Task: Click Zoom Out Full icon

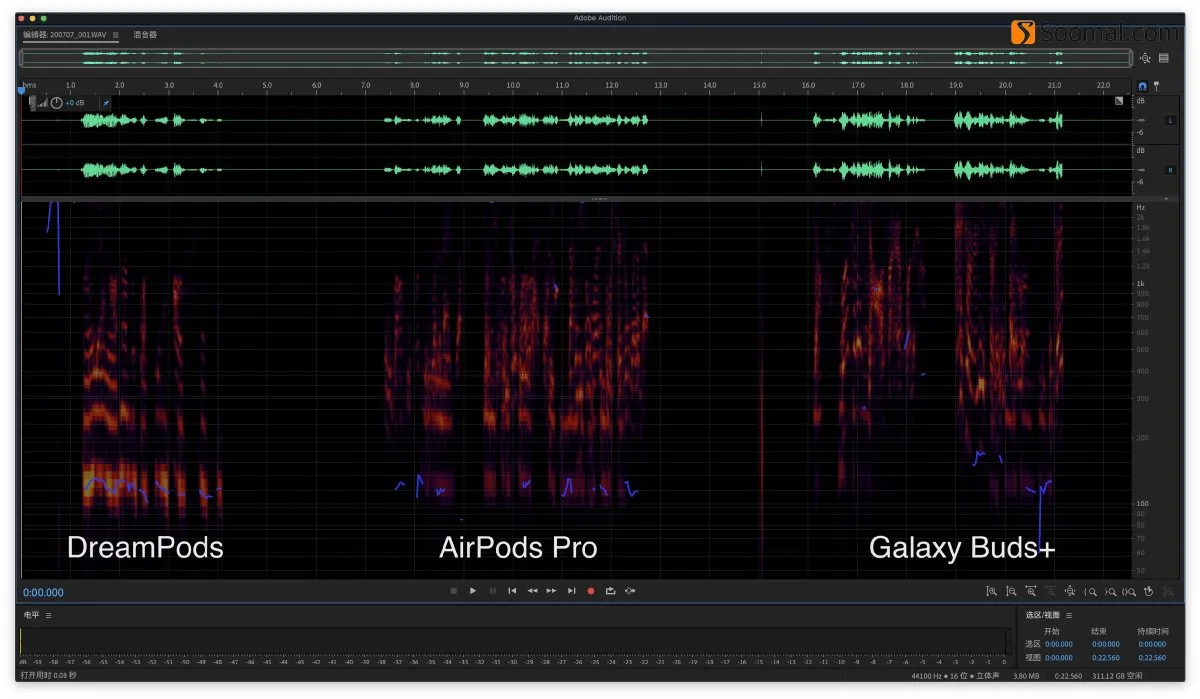Action: point(1070,591)
